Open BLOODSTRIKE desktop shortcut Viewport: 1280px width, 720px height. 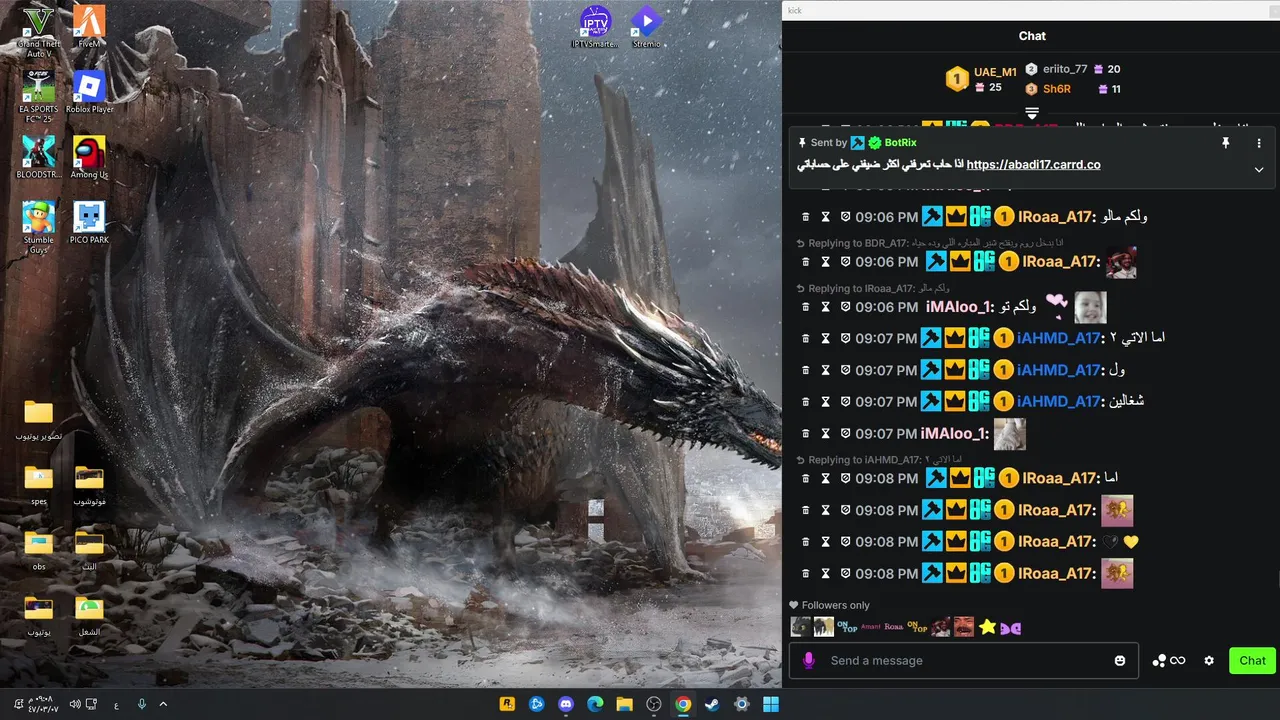point(39,158)
